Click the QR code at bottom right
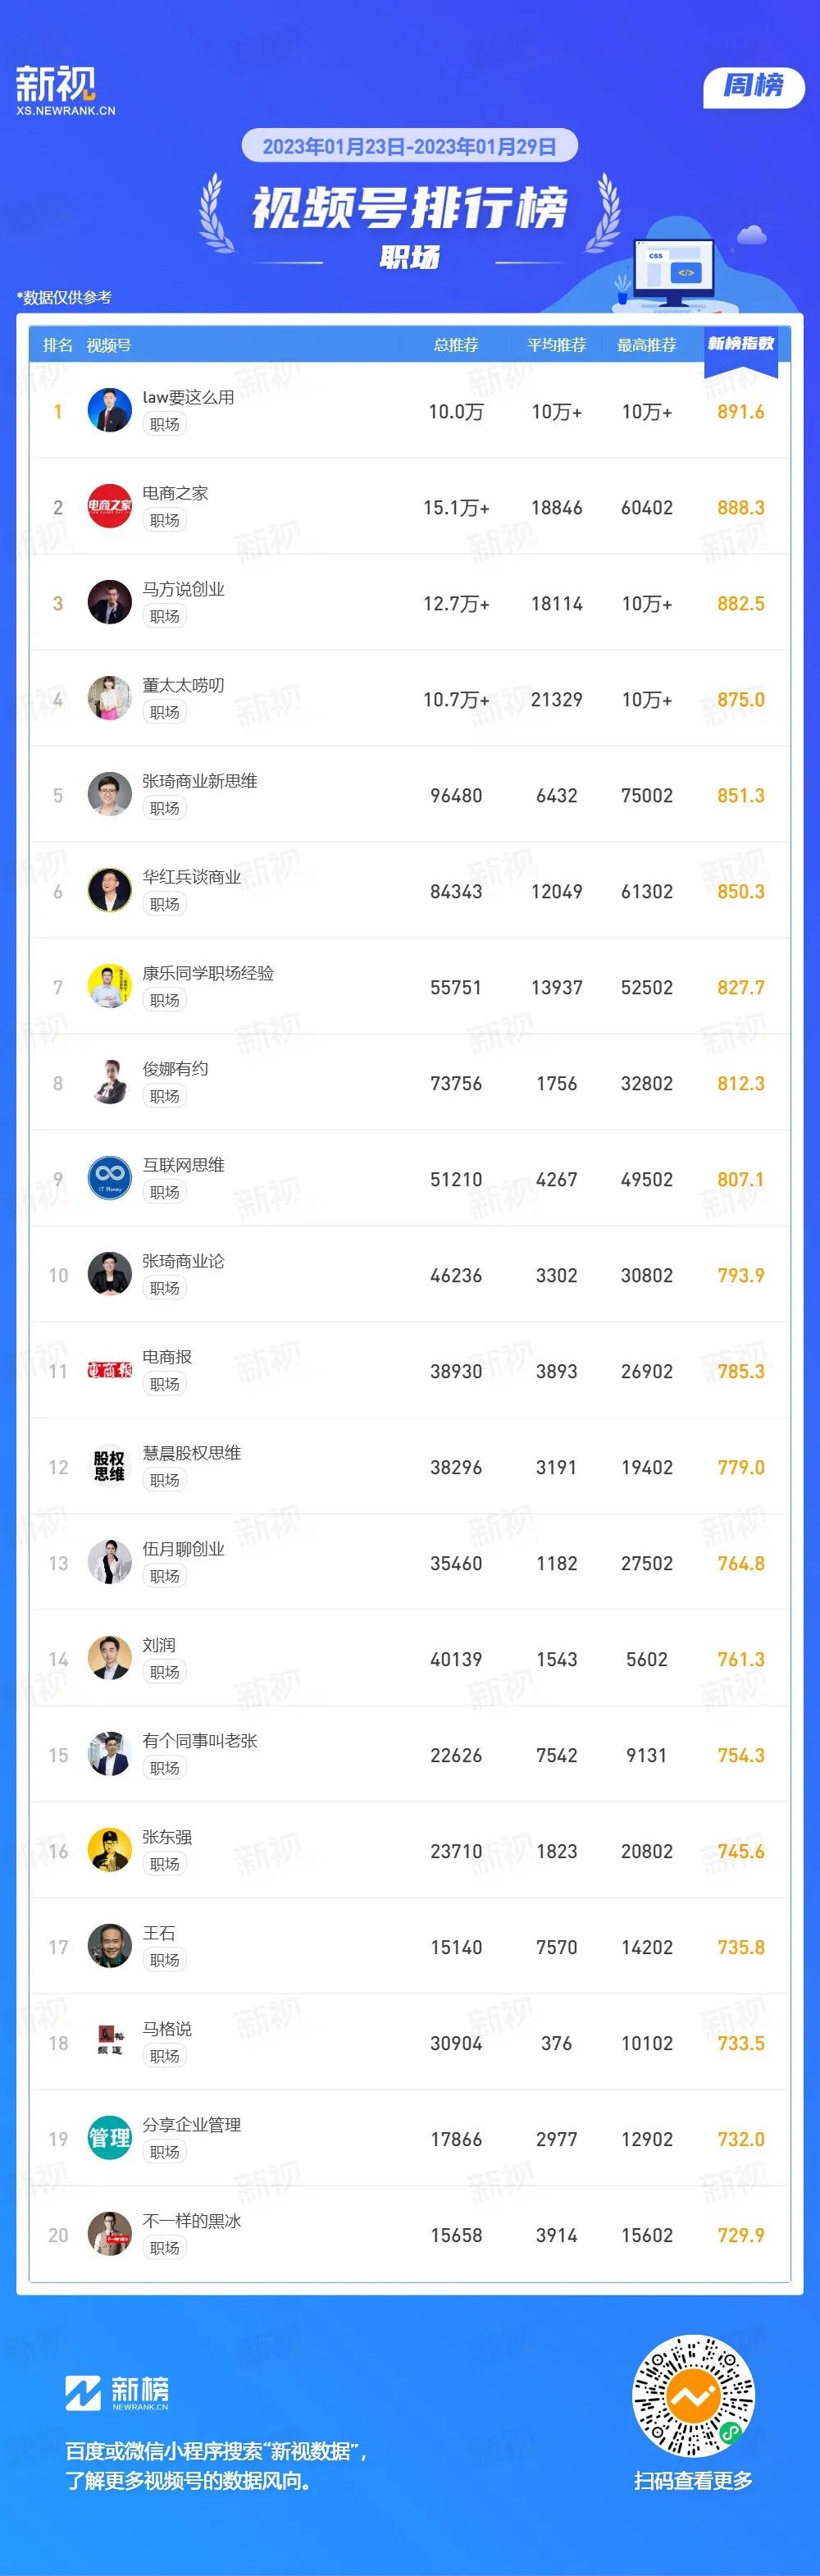 [x=693, y=2399]
